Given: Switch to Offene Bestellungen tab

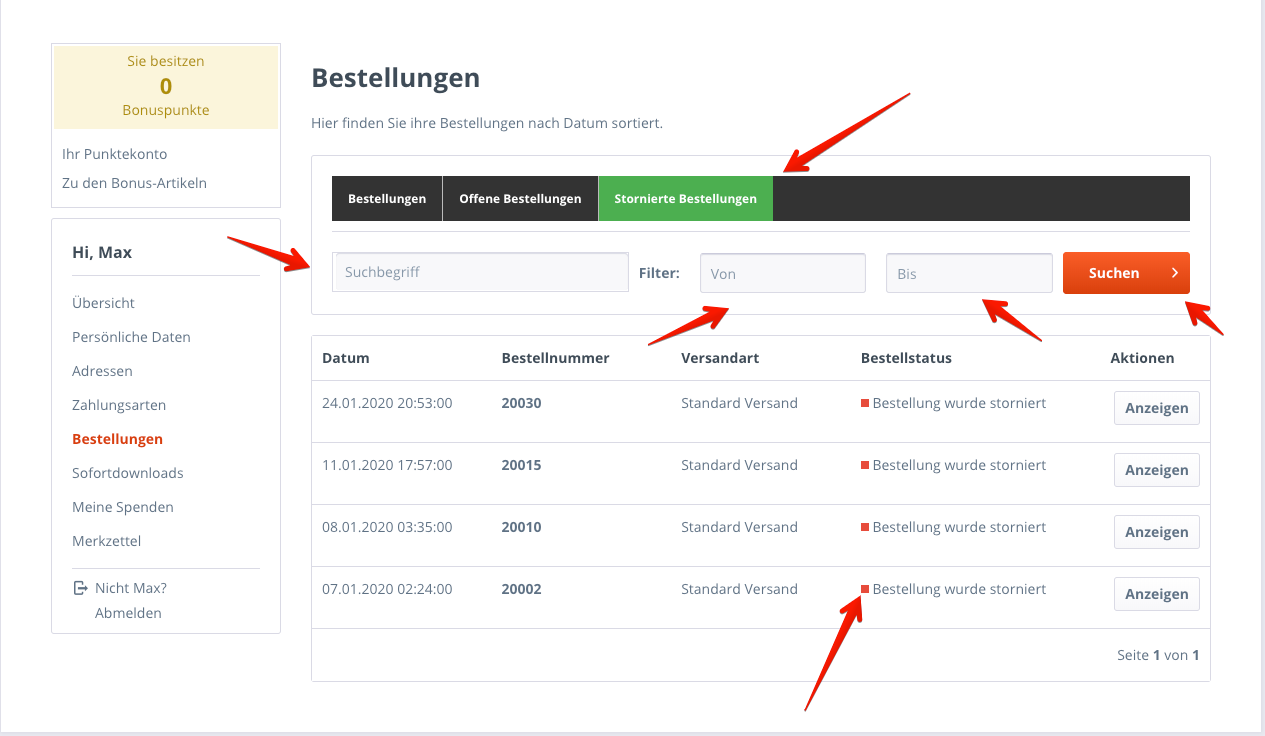Looking at the screenshot, I should point(520,199).
